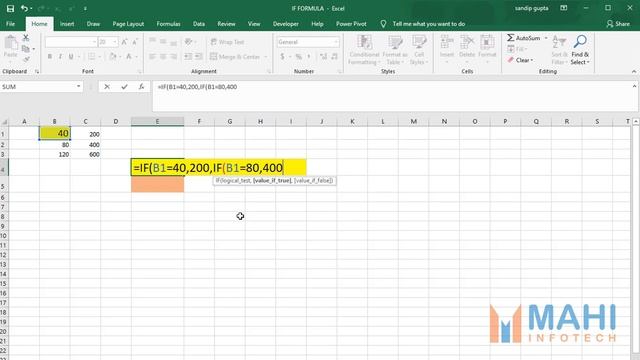This screenshot has height=360, width=640.
Task: Click the formula bar text
Action: [x=197, y=87]
